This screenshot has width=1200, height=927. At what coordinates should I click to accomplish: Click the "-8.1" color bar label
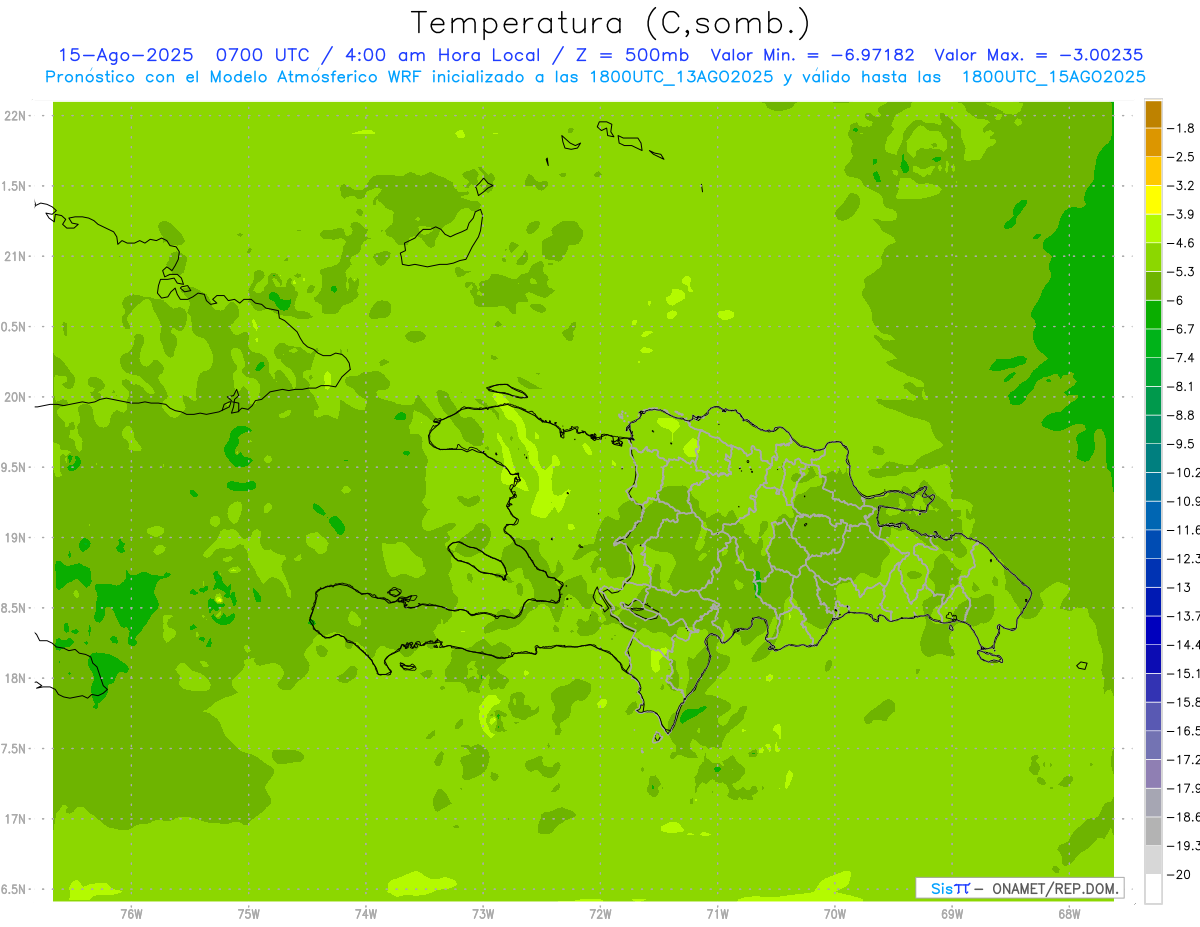pyautogui.click(x=1181, y=386)
